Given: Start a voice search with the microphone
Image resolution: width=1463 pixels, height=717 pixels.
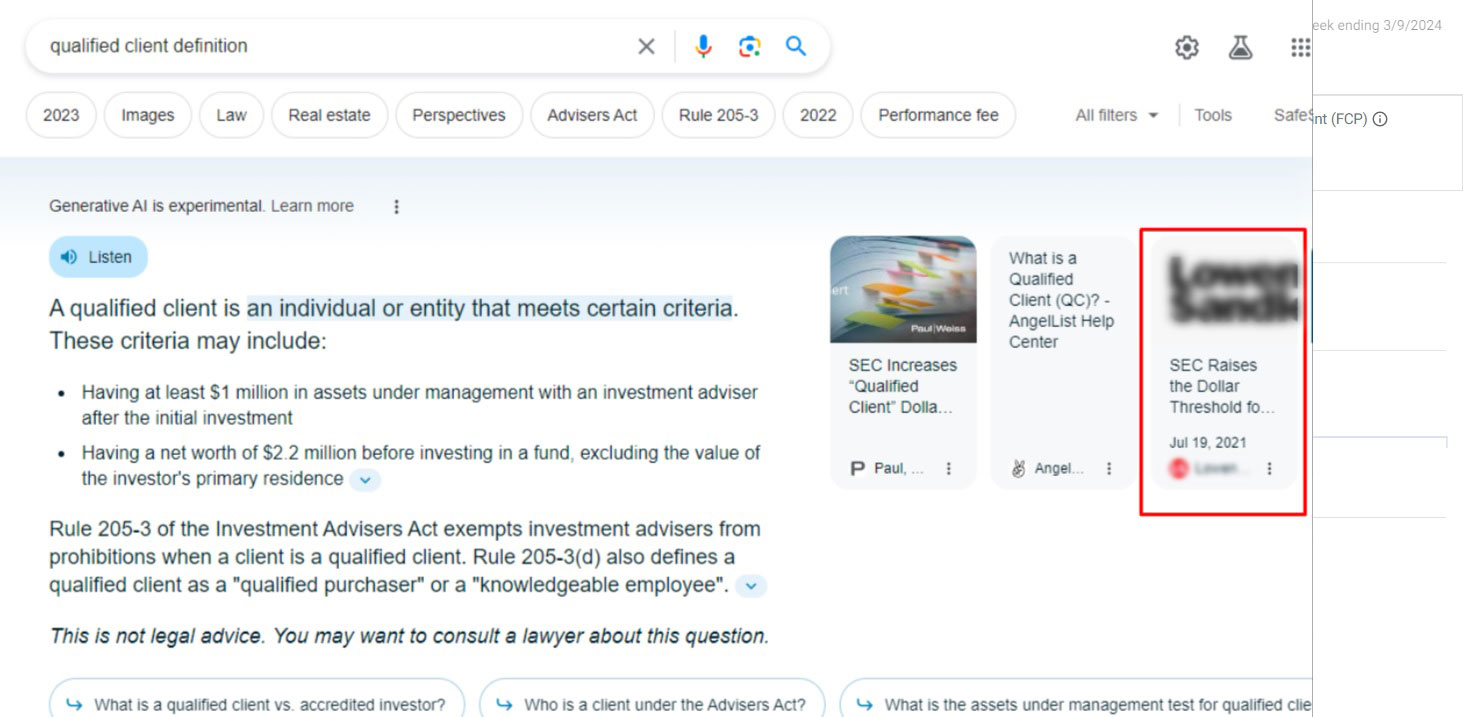Looking at the screenshot, I should (x=703, y=46).
